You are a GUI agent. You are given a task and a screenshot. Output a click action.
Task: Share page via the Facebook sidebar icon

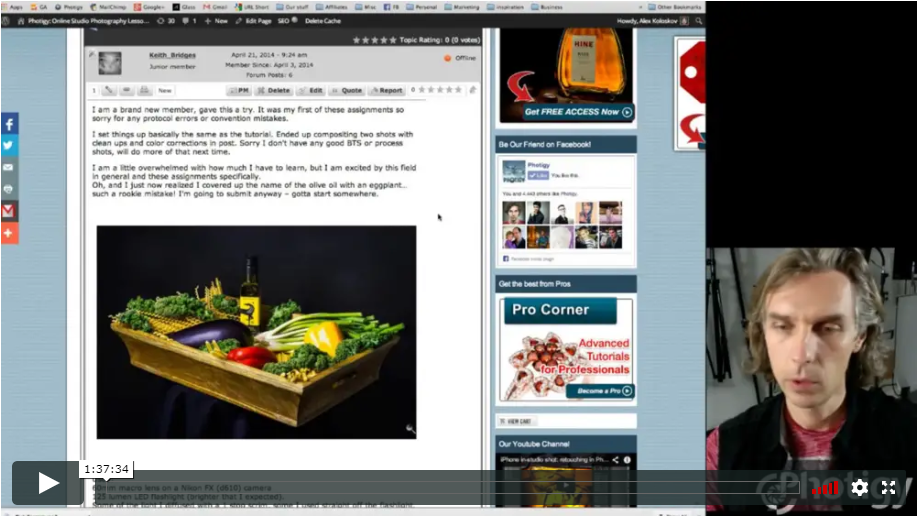(x=9, y=124)
